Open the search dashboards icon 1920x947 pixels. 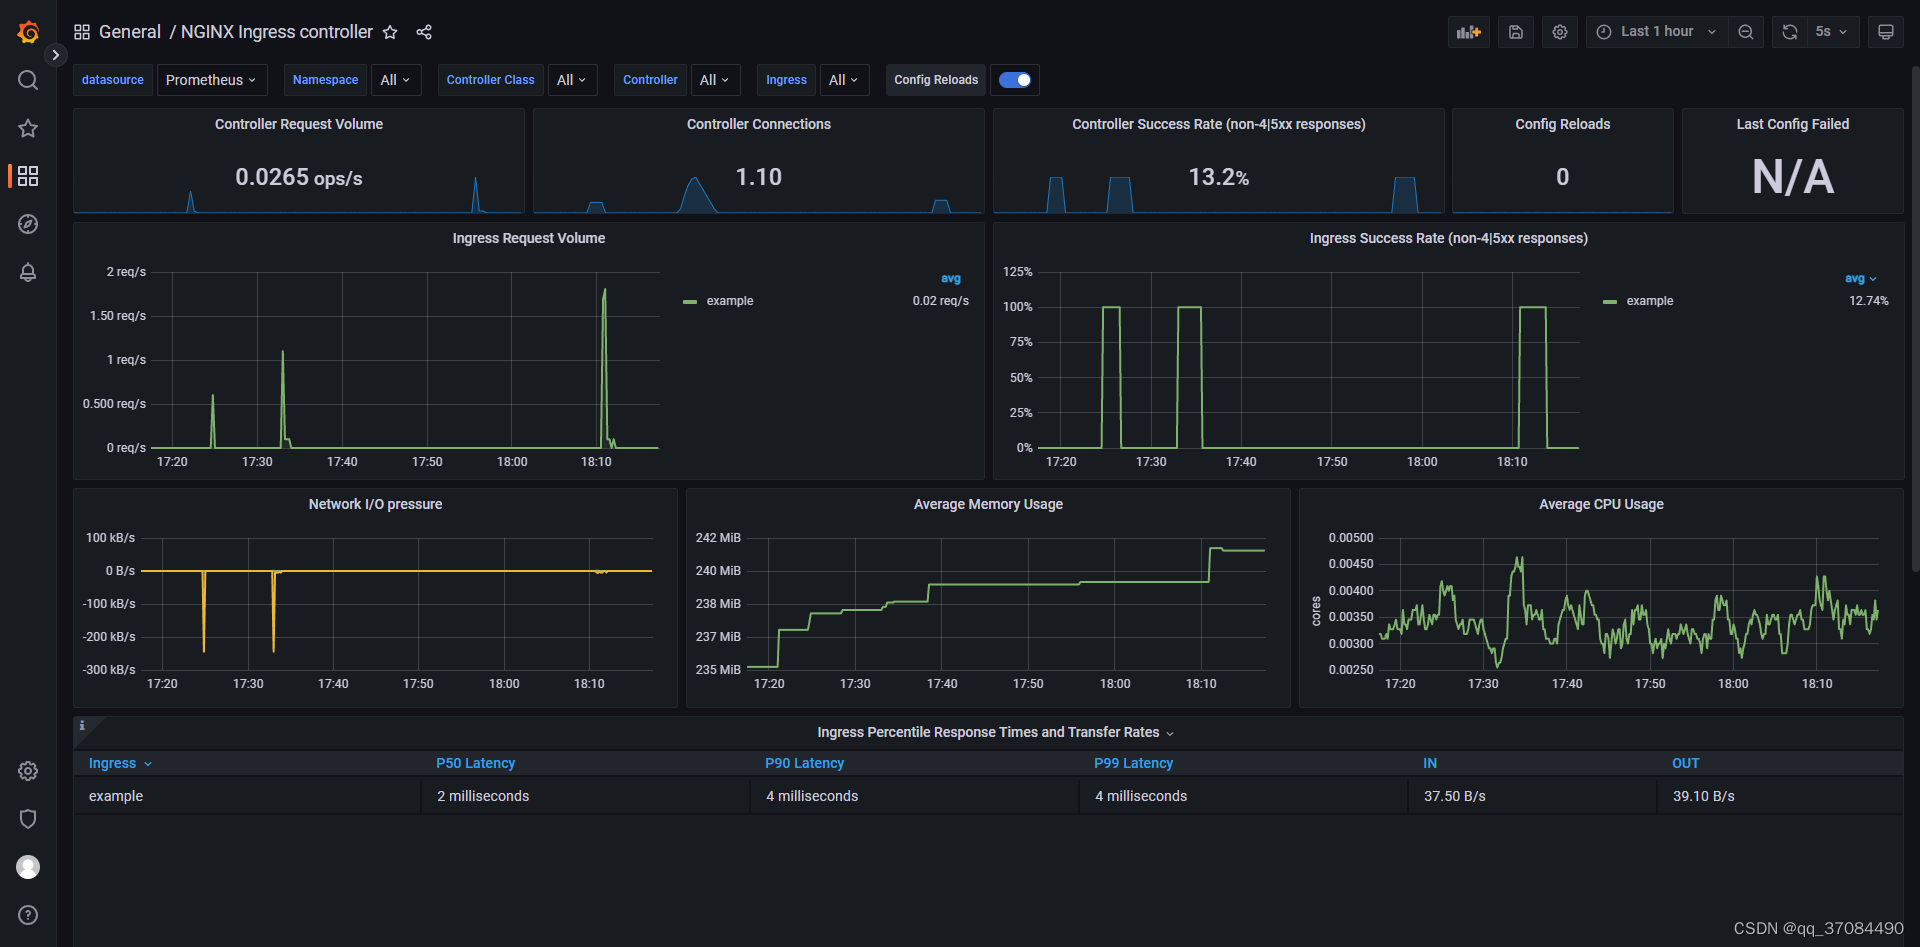(x=28, y=80)
